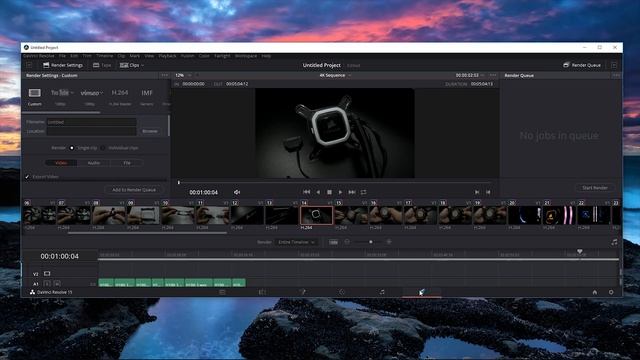
Task: Play in reverse in the viewer
Action: pyautogui.click(x=318, y=192)
